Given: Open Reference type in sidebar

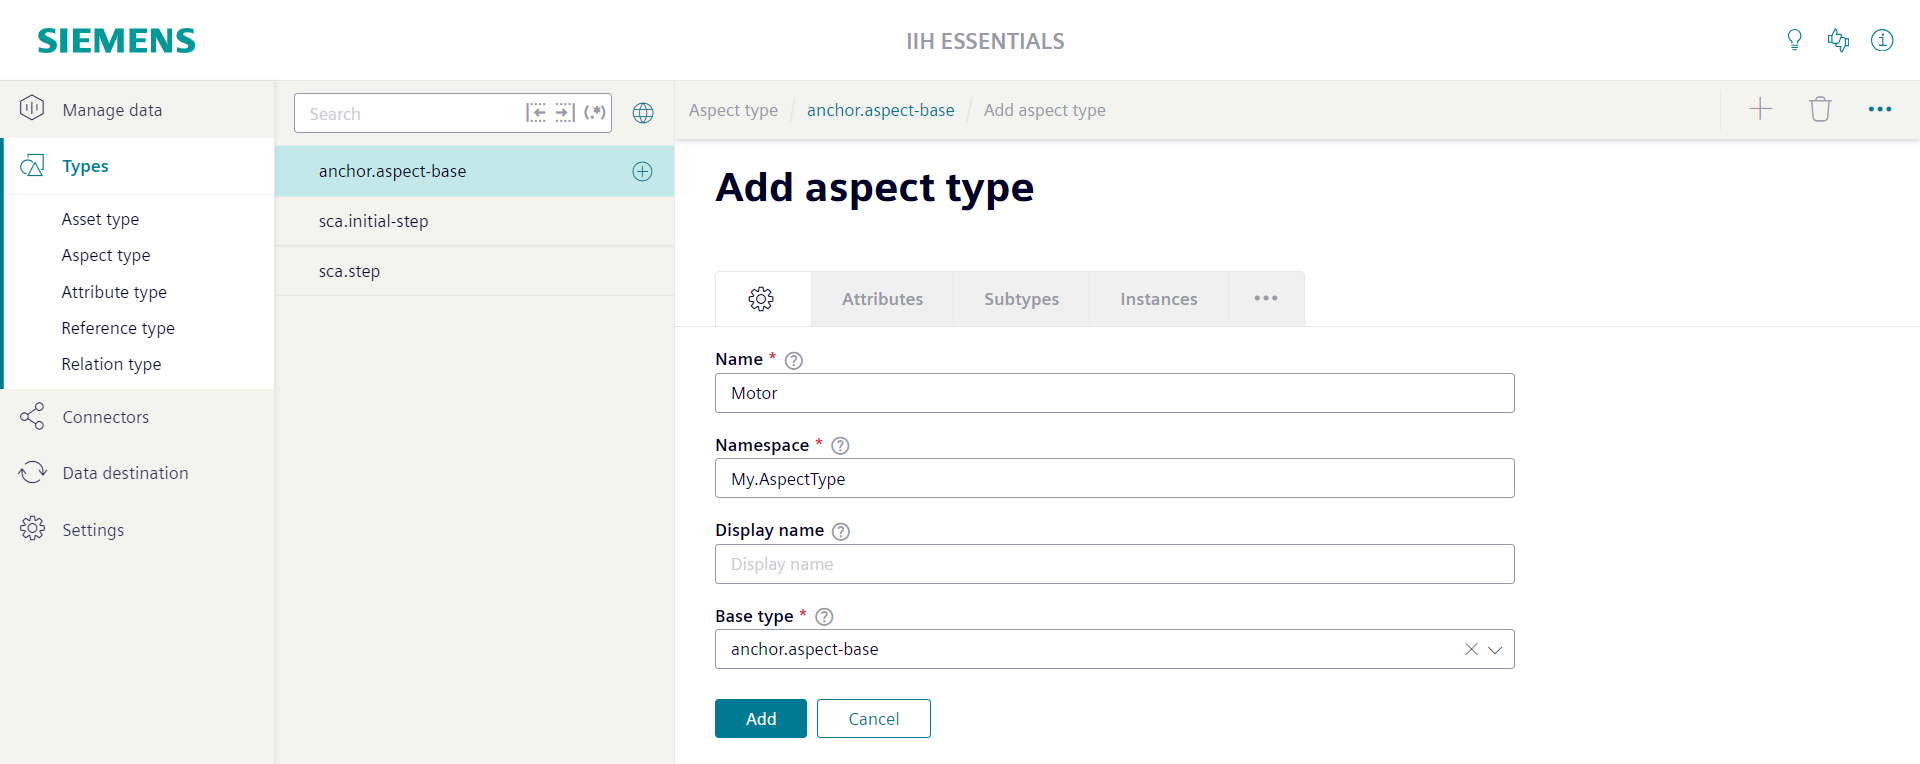Looking at the screenshot, I should (118, 328).
